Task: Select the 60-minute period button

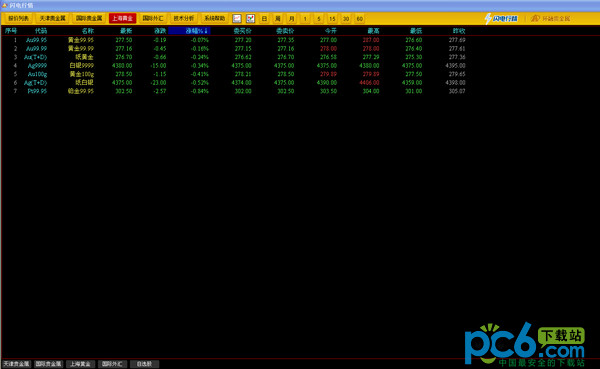Action: [x=360, y=18]
